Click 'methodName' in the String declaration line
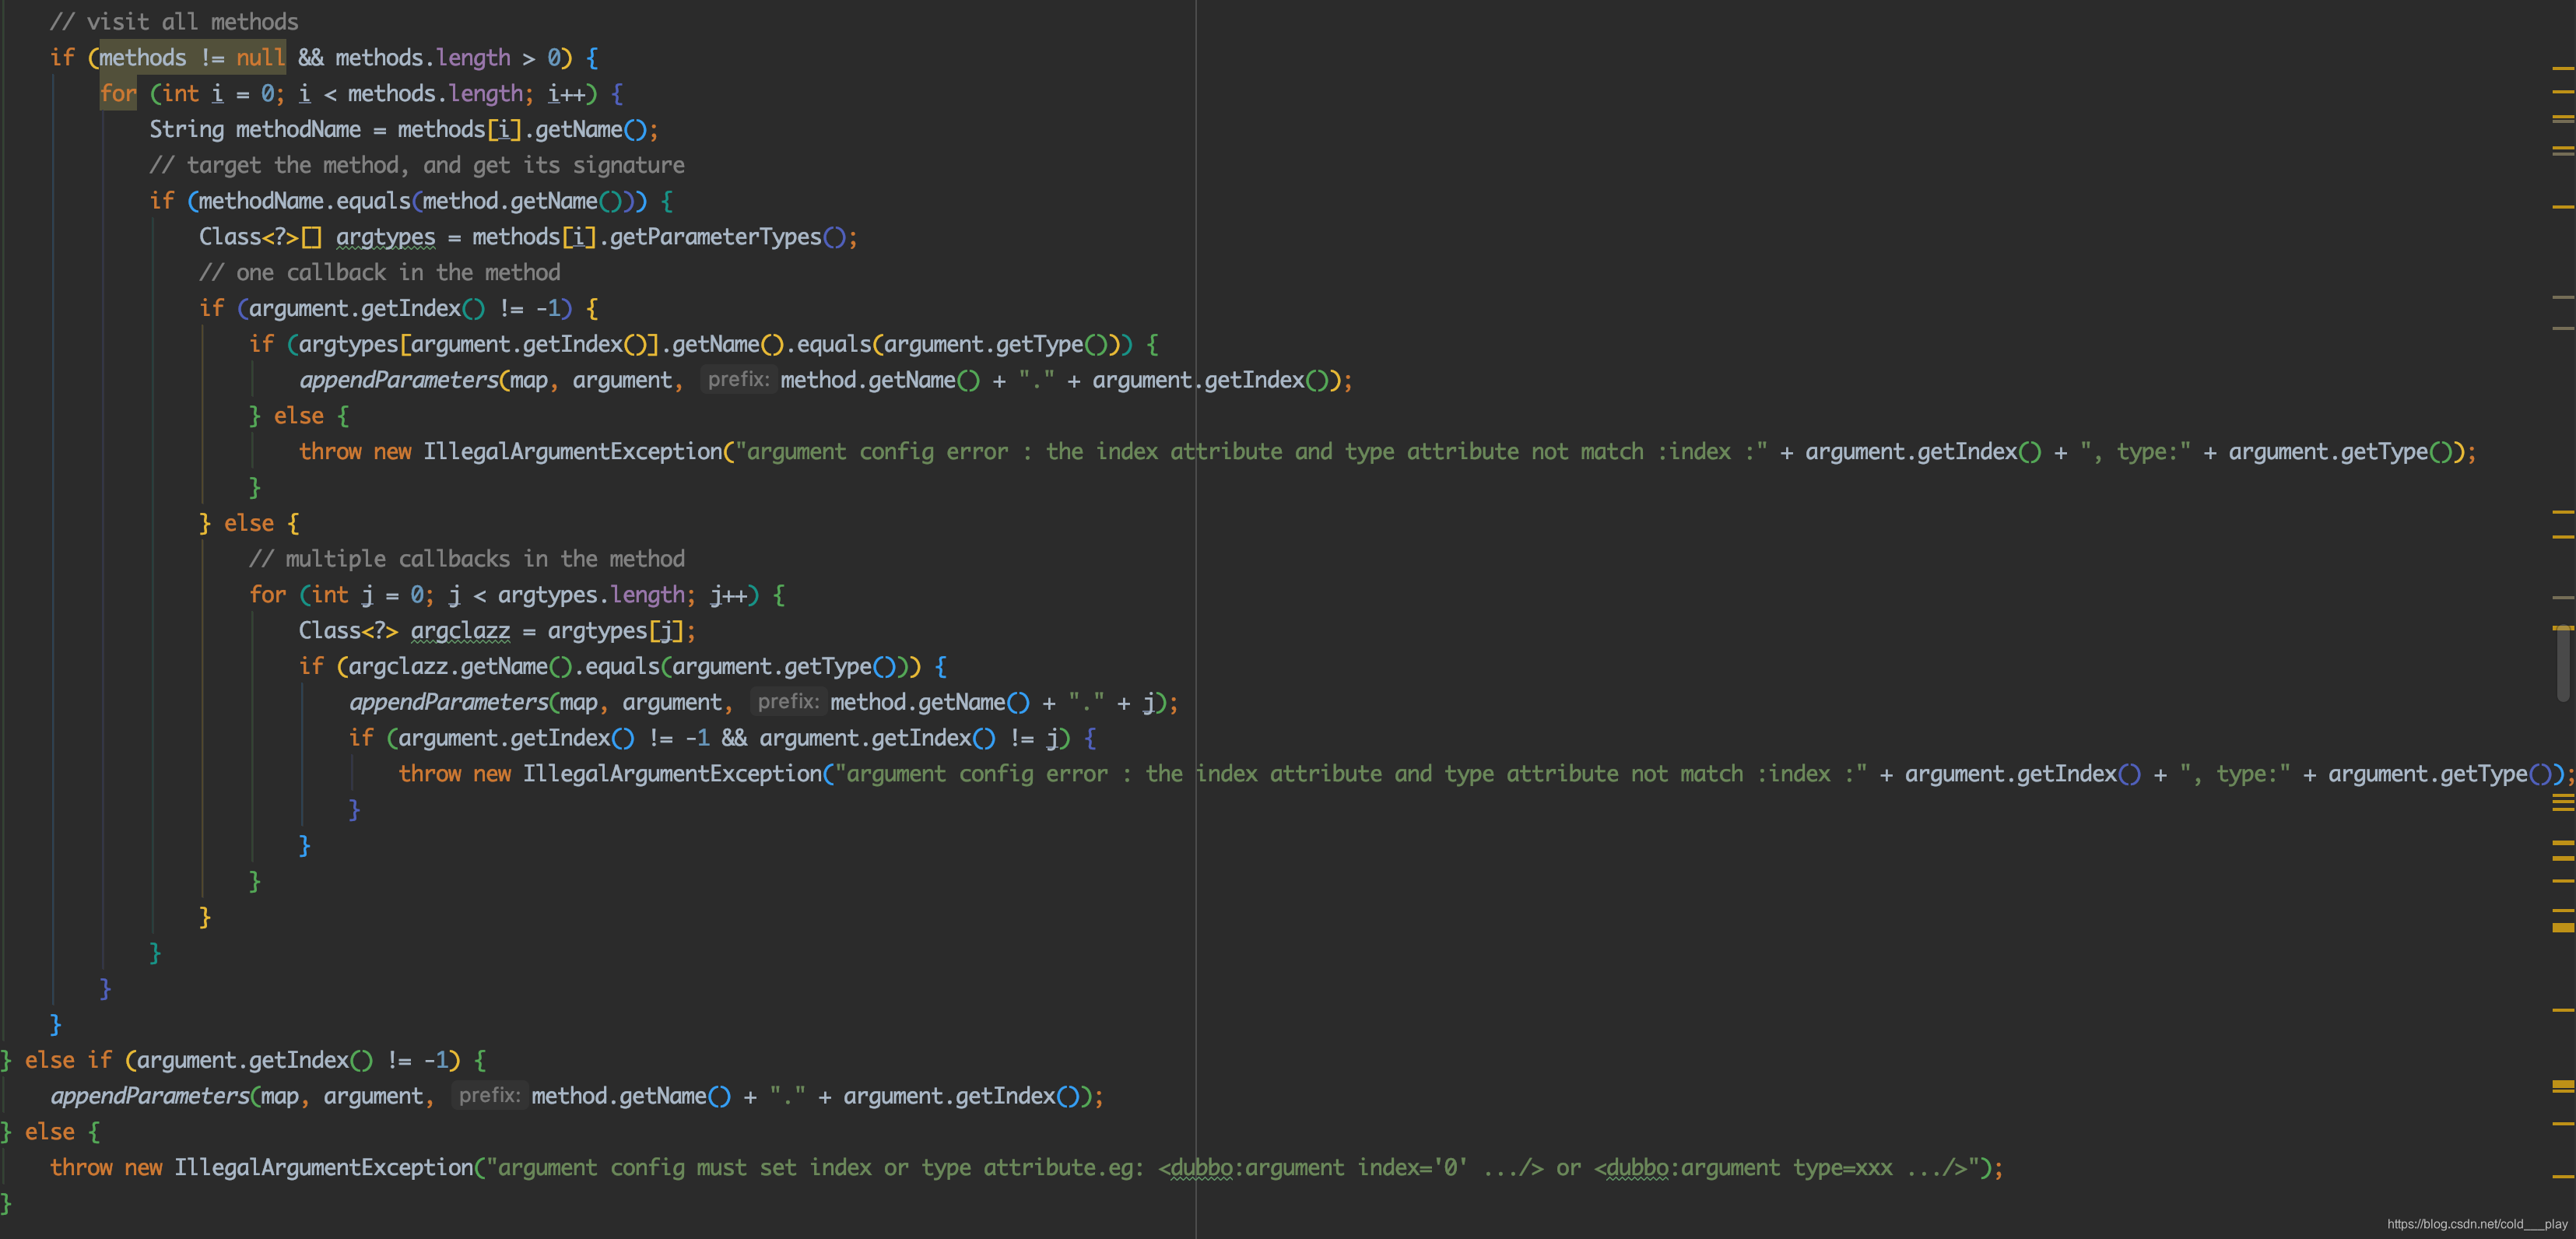Image resolution: width=2576 pixels, height=1239 pixels. pos(298,129)
